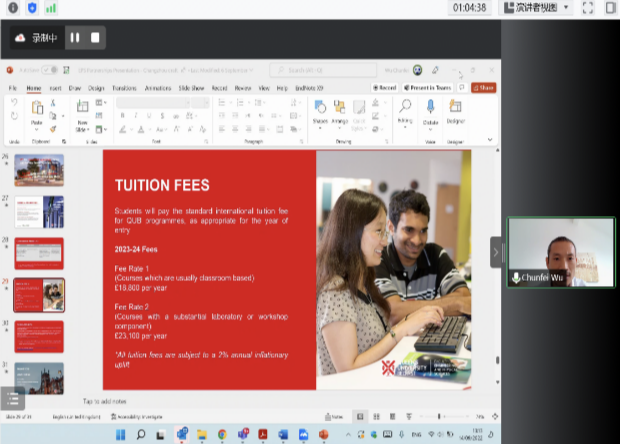Image resolution: width=620 pixels, height=444 pixels.
Task: Collapse the participant video side panel
Action: click(496, 252)
